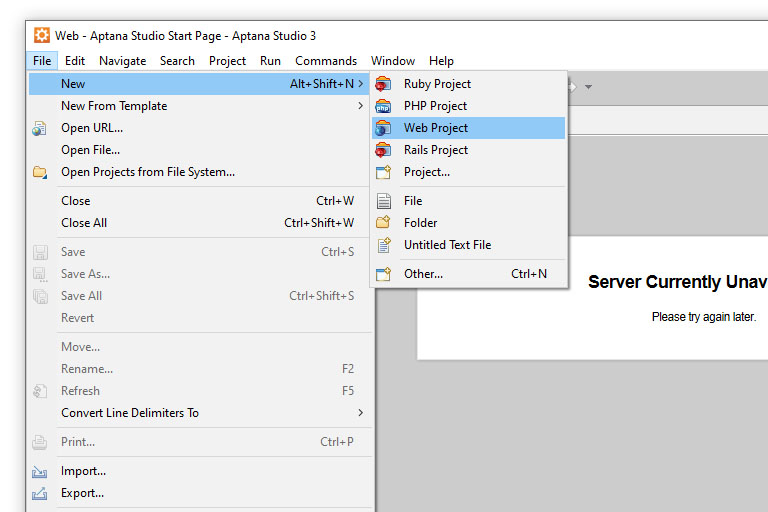Click the Project... wizard icon
Viewport: 768px width, 512px height.
coord(383,172)
